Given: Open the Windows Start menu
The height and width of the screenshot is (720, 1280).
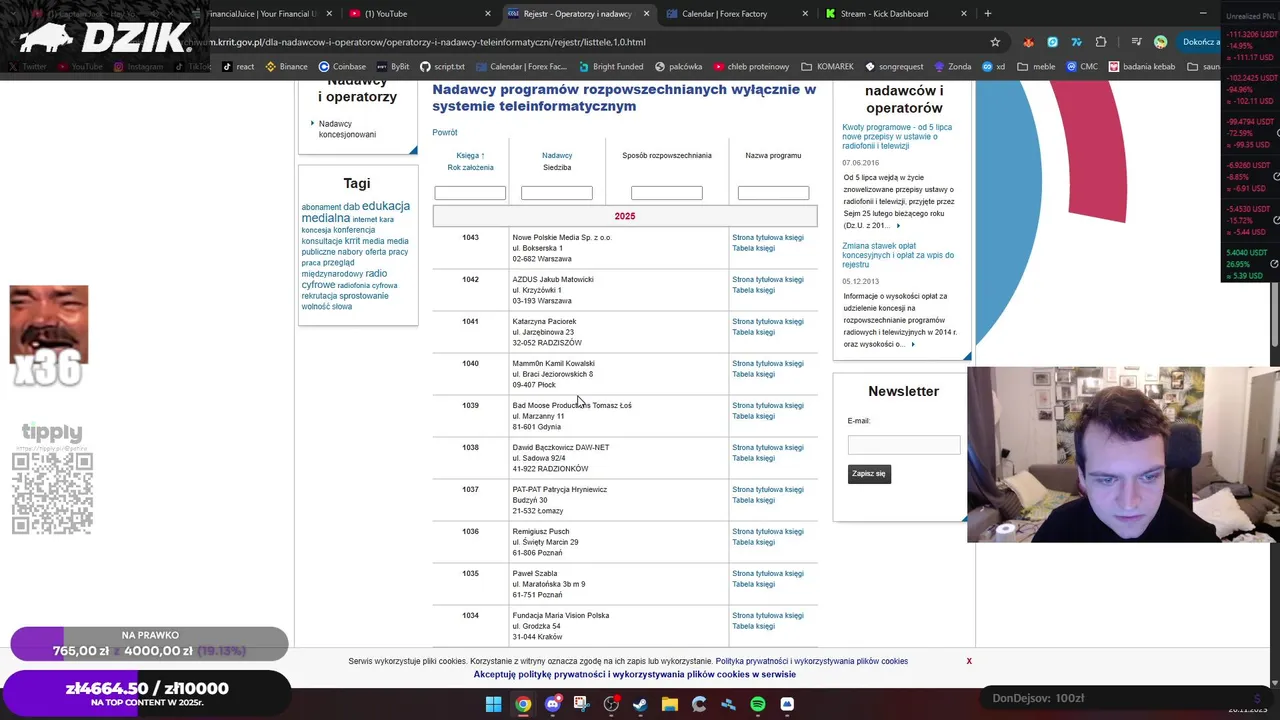Looking at the screenshot, I should 493,704.
